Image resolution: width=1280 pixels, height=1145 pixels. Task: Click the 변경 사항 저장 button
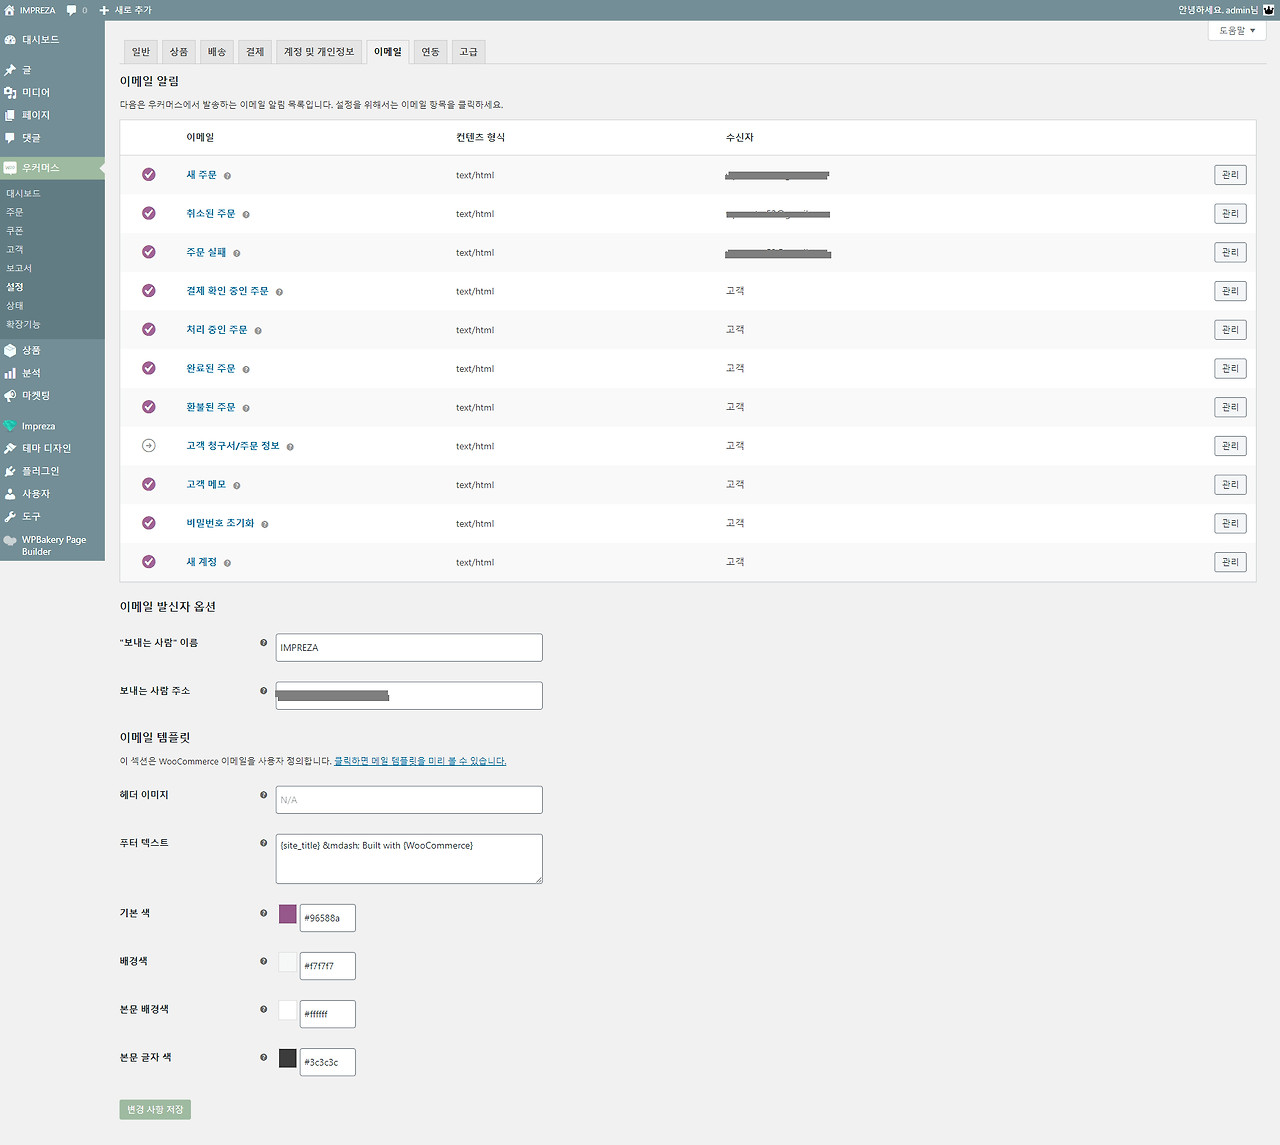pyautogui.click(x=154, y=1109)
